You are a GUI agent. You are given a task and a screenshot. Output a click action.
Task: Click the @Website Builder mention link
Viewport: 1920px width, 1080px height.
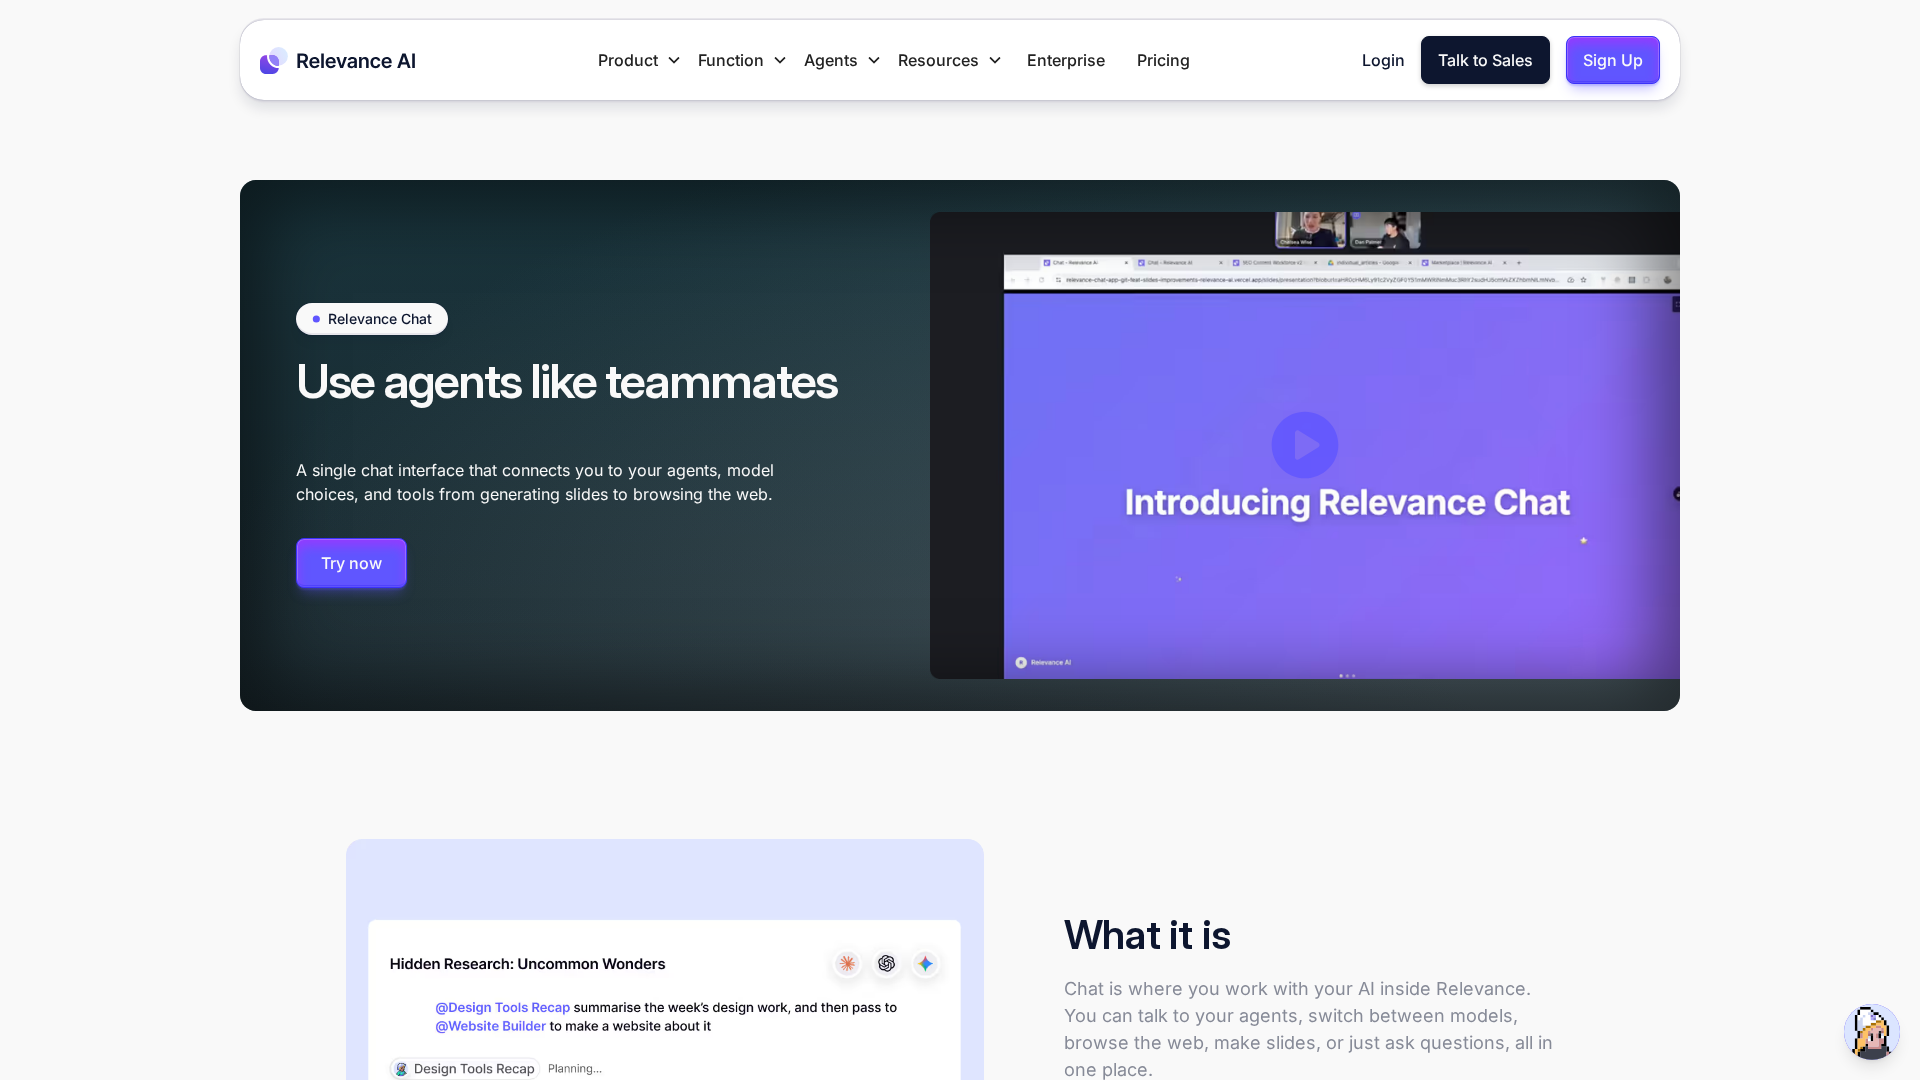point(490,1026)
